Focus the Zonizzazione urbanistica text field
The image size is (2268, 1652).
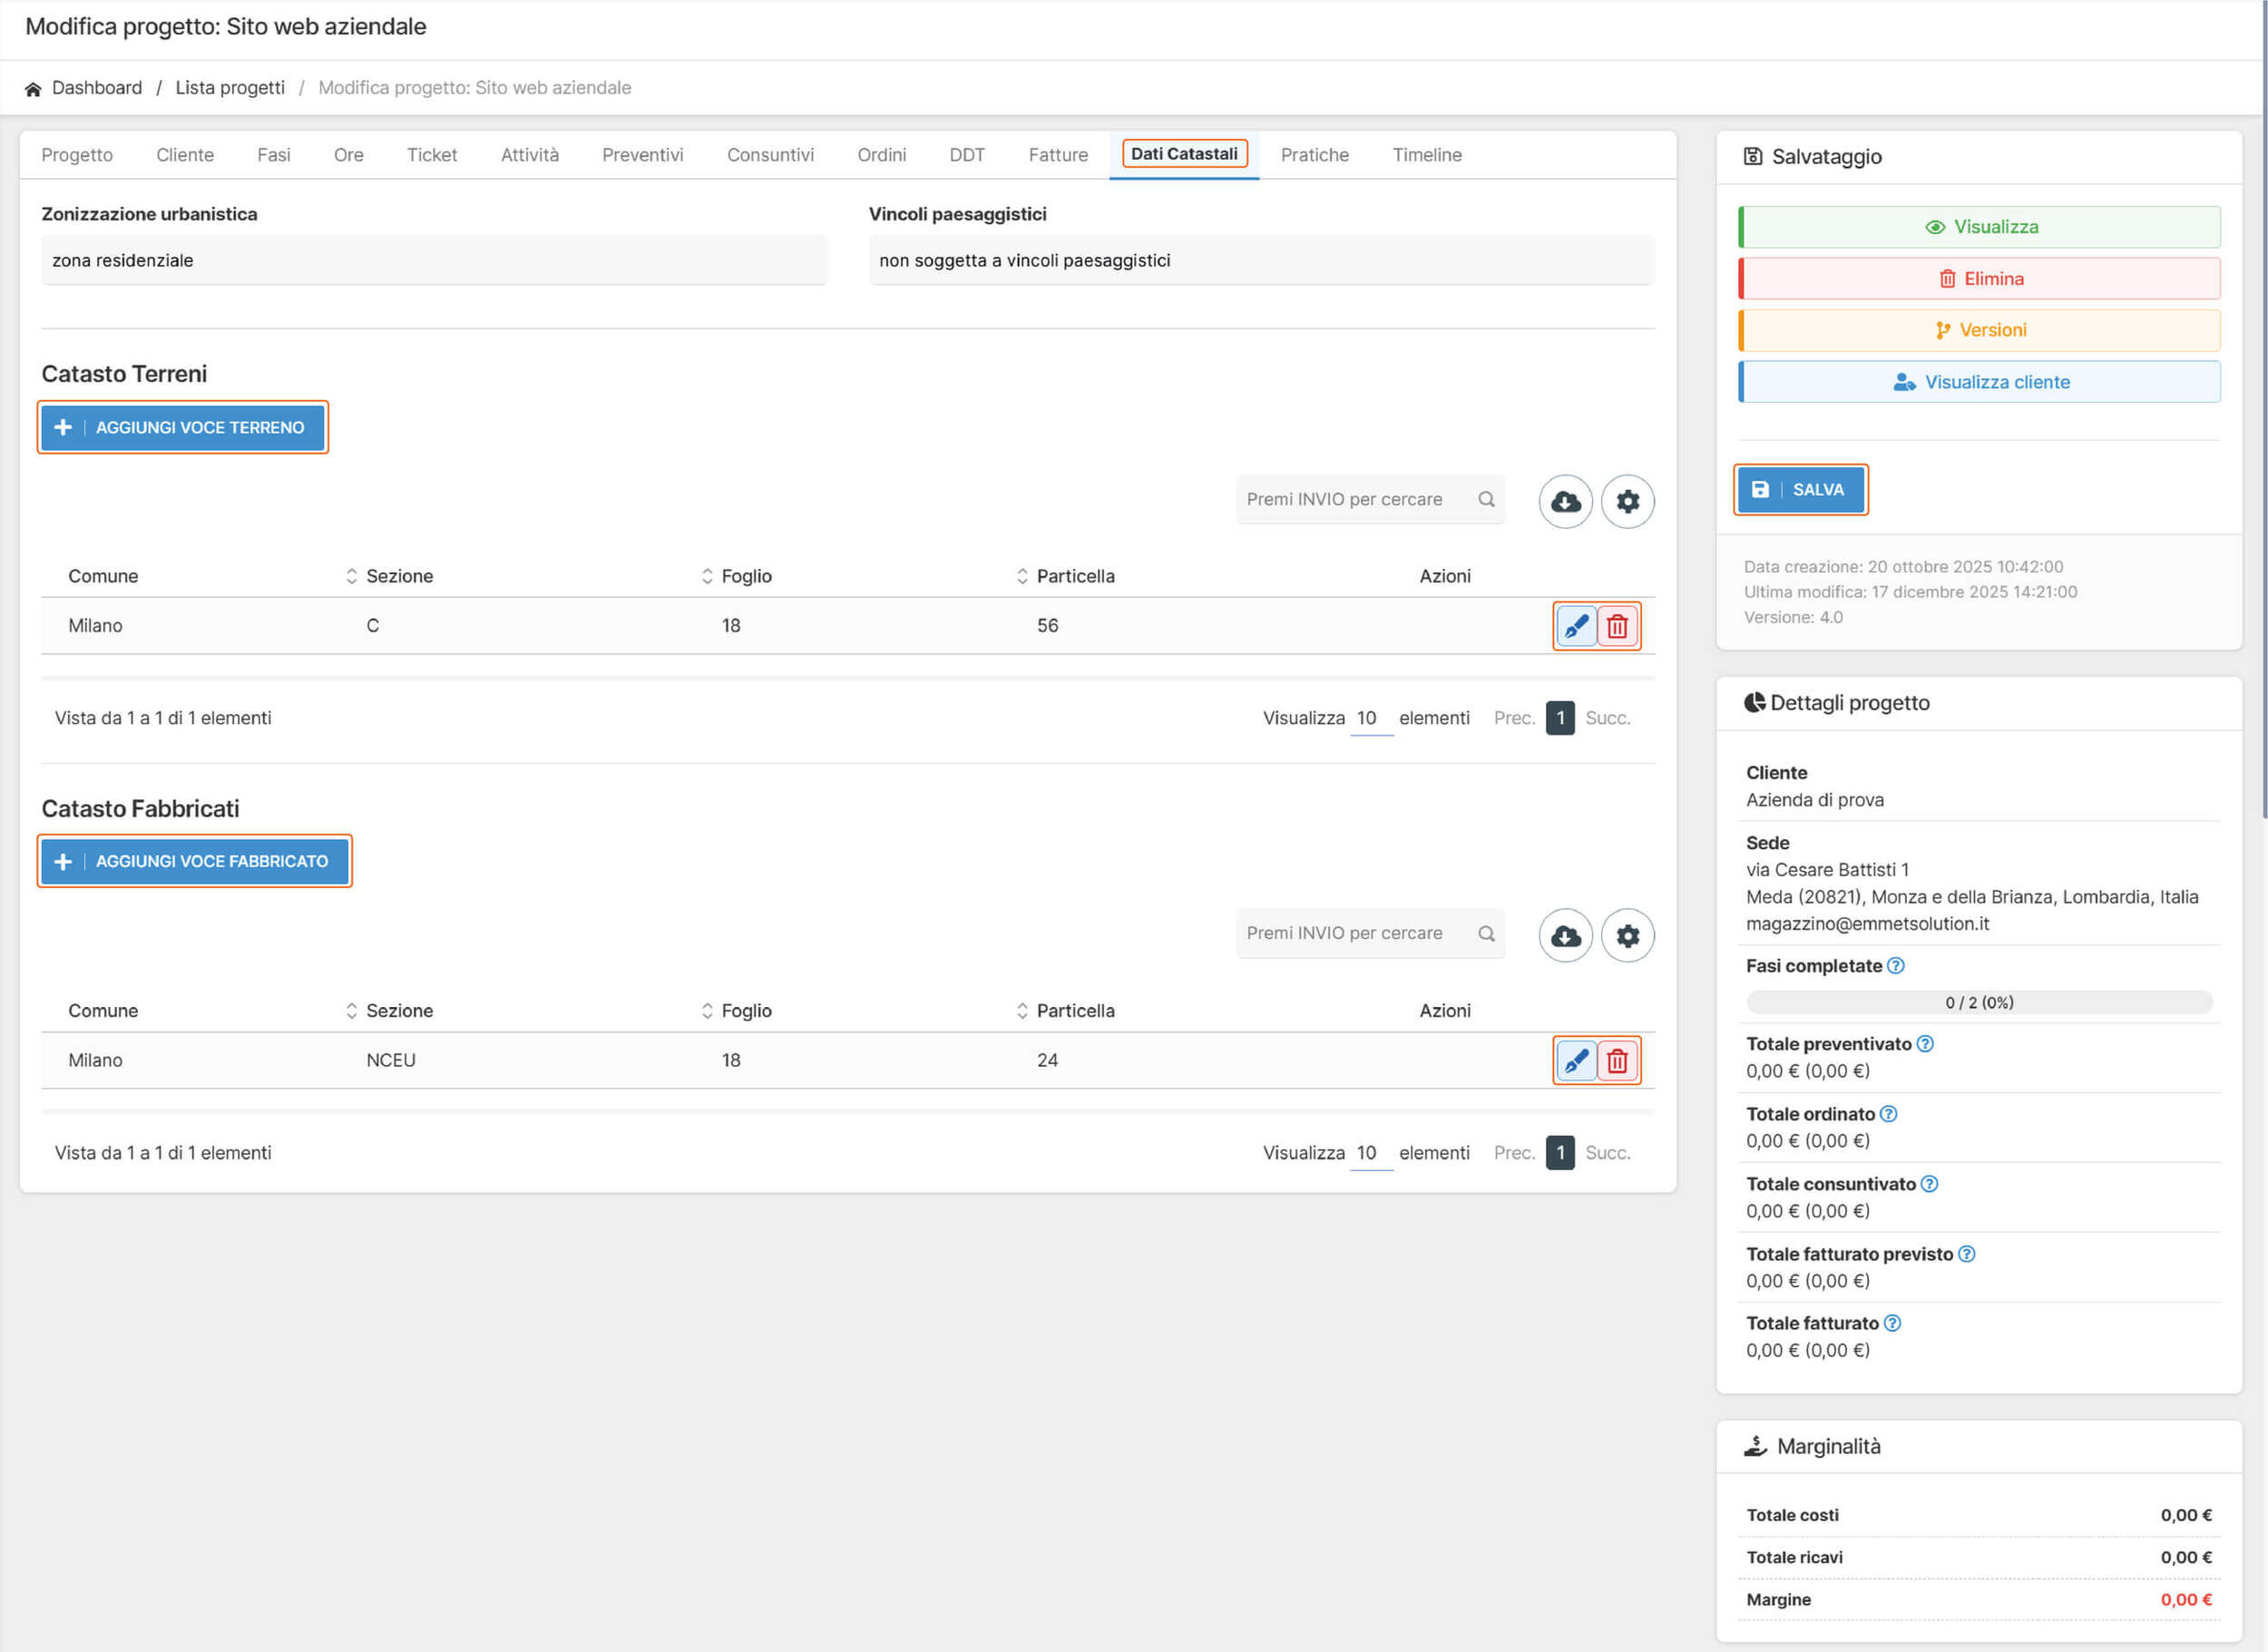coord(434,260)
